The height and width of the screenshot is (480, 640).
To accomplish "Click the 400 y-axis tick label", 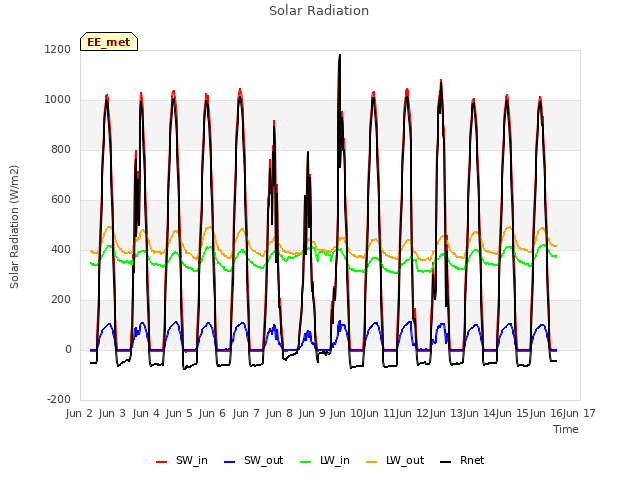I will pos(61,250).
